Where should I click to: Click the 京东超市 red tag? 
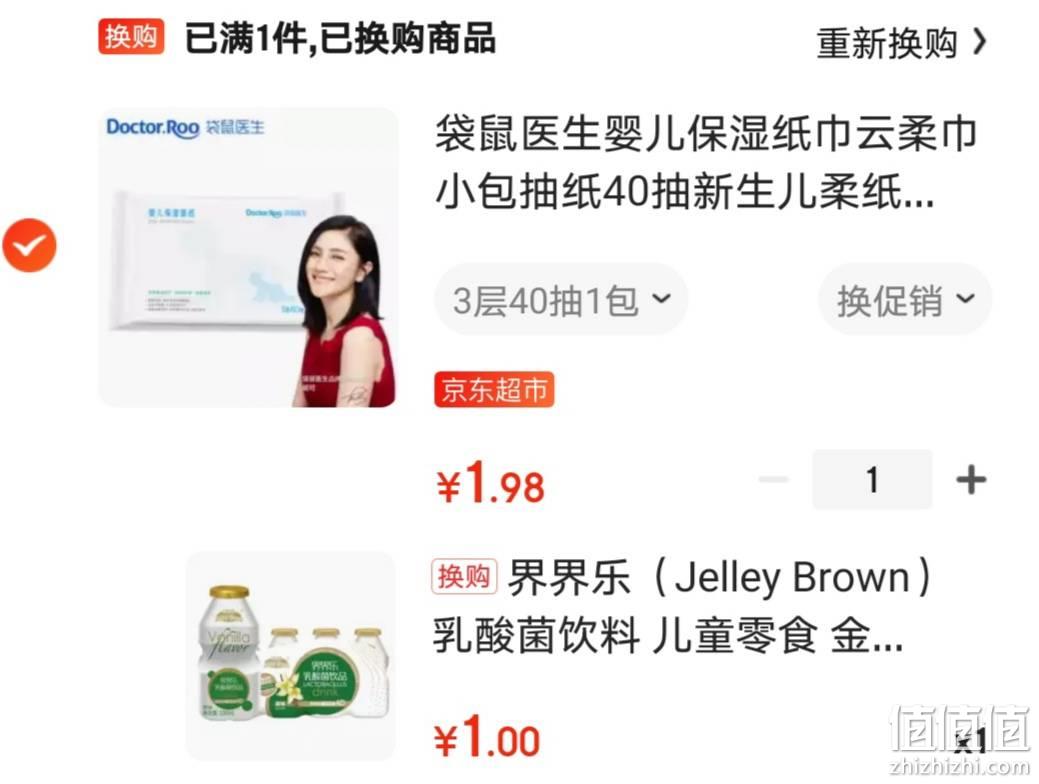[494, 390]
